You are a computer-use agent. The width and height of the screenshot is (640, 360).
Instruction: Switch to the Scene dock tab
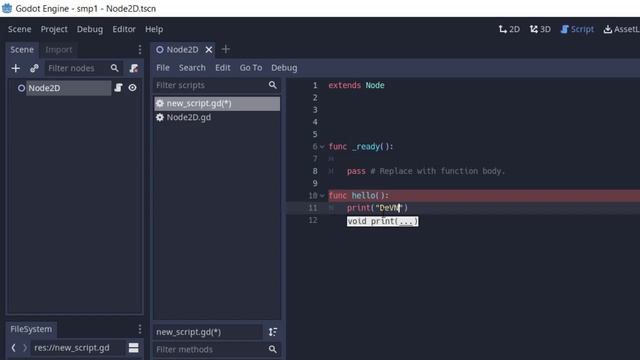(x=22, y=50)
